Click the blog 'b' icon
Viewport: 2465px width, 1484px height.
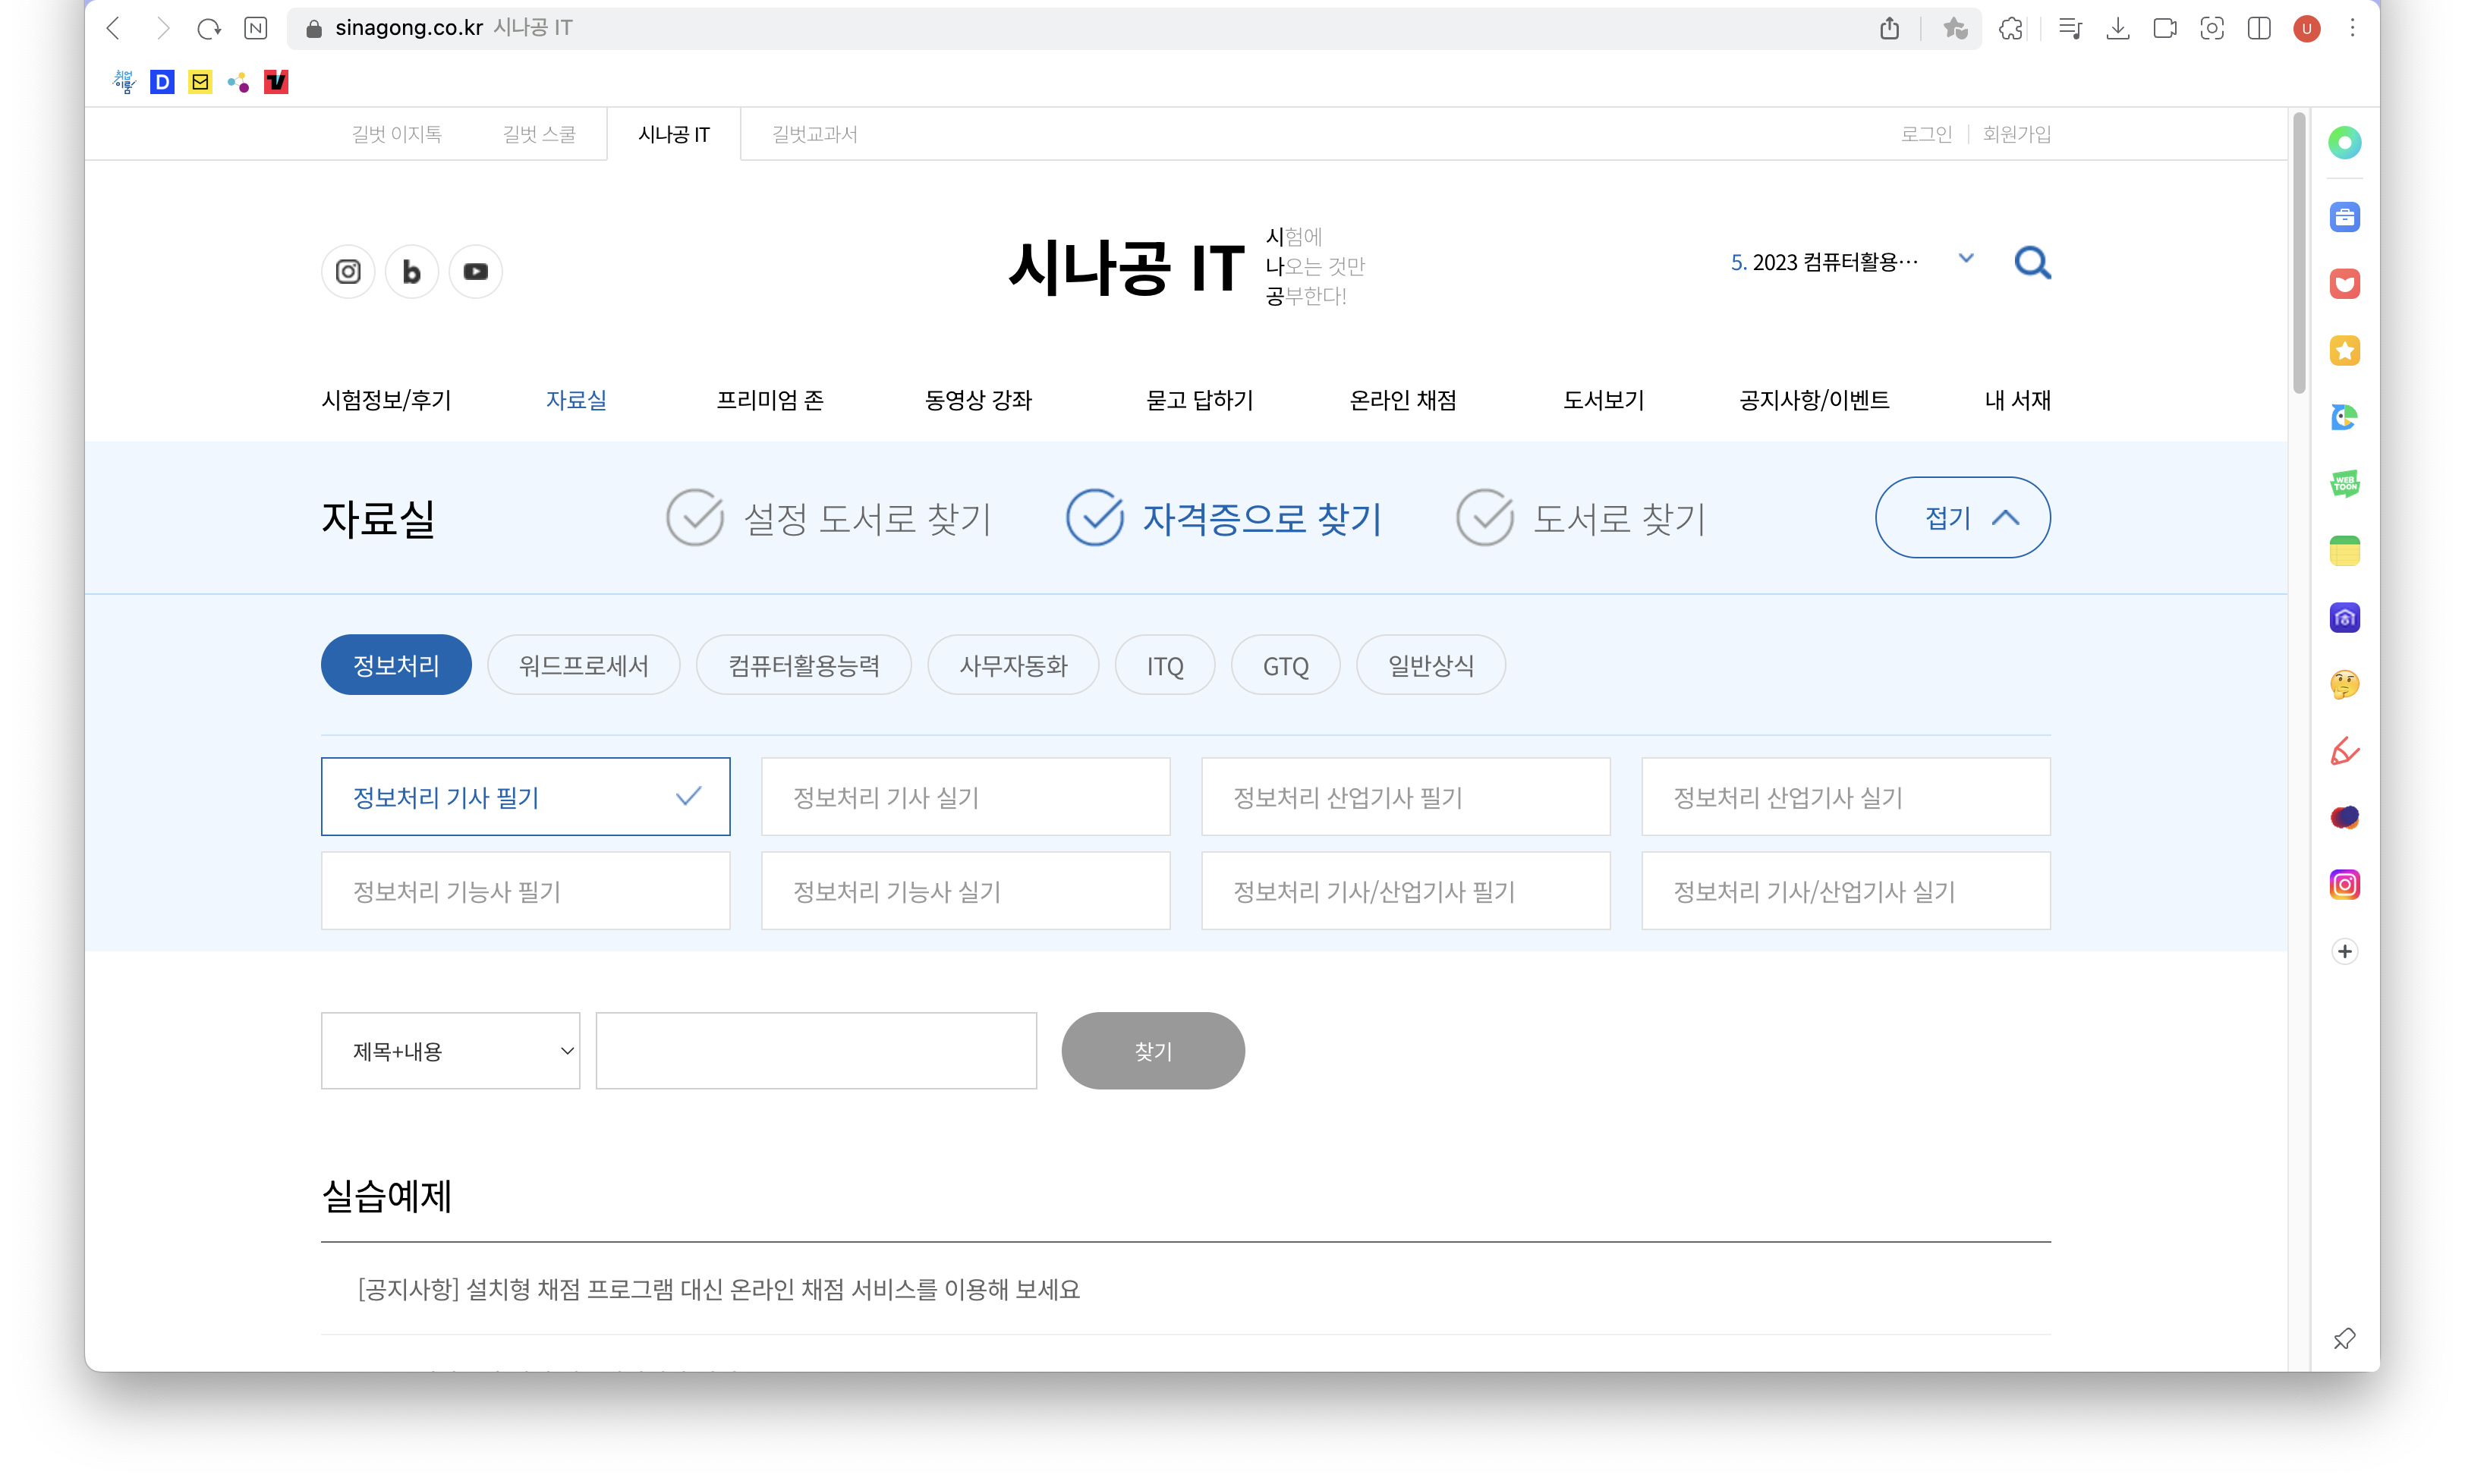point(411,272)
